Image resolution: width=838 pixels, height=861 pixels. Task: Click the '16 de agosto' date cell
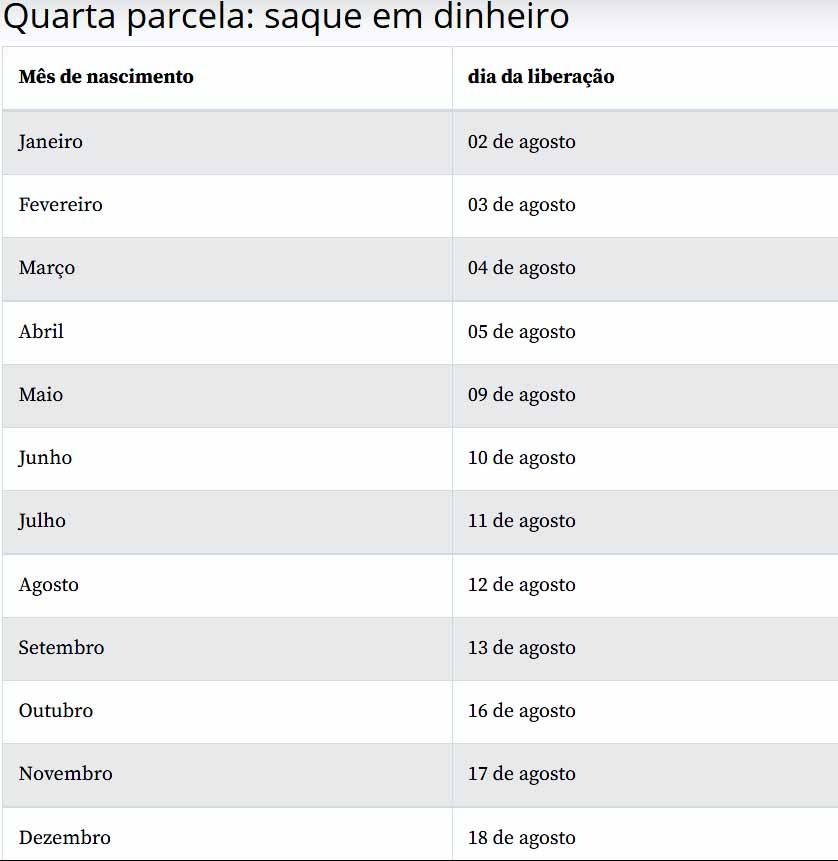point(522,711)
